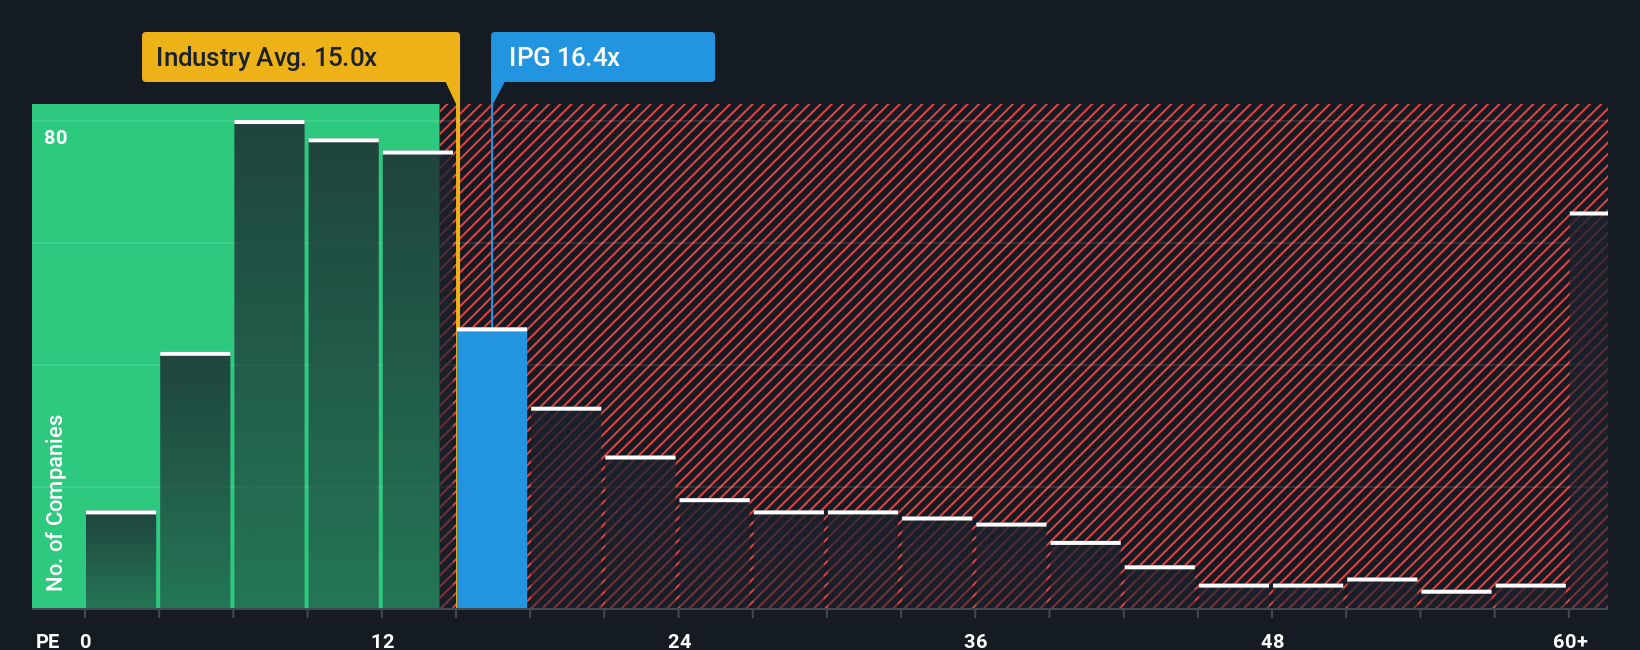Click the hatched bar above PE 24
The image size is (1640, 650).
click(714, 553)
